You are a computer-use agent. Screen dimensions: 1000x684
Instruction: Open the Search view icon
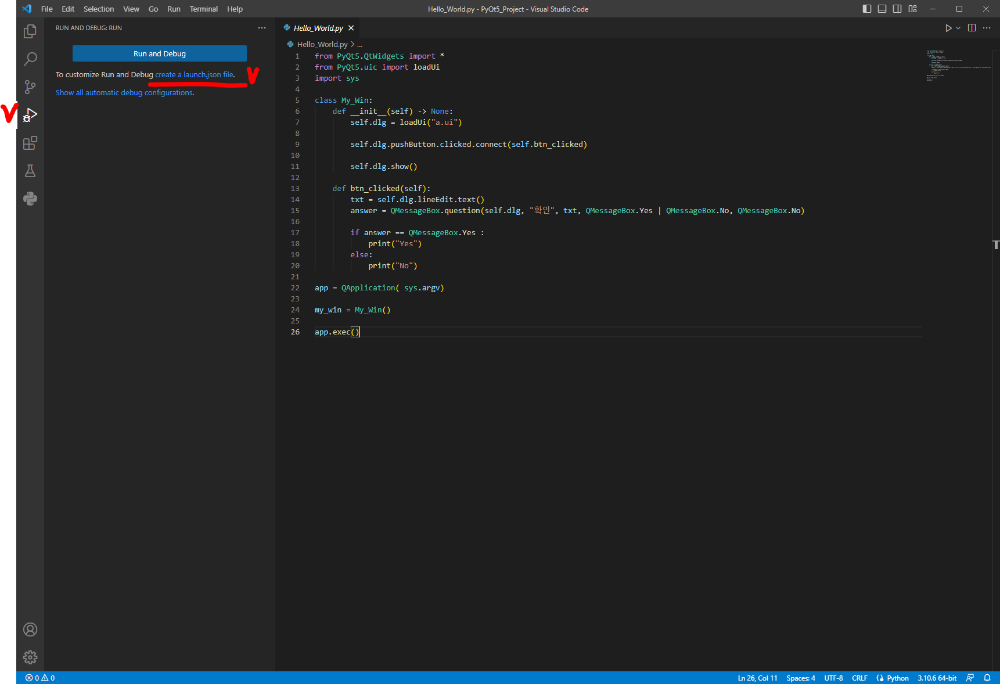pos(30,59)
